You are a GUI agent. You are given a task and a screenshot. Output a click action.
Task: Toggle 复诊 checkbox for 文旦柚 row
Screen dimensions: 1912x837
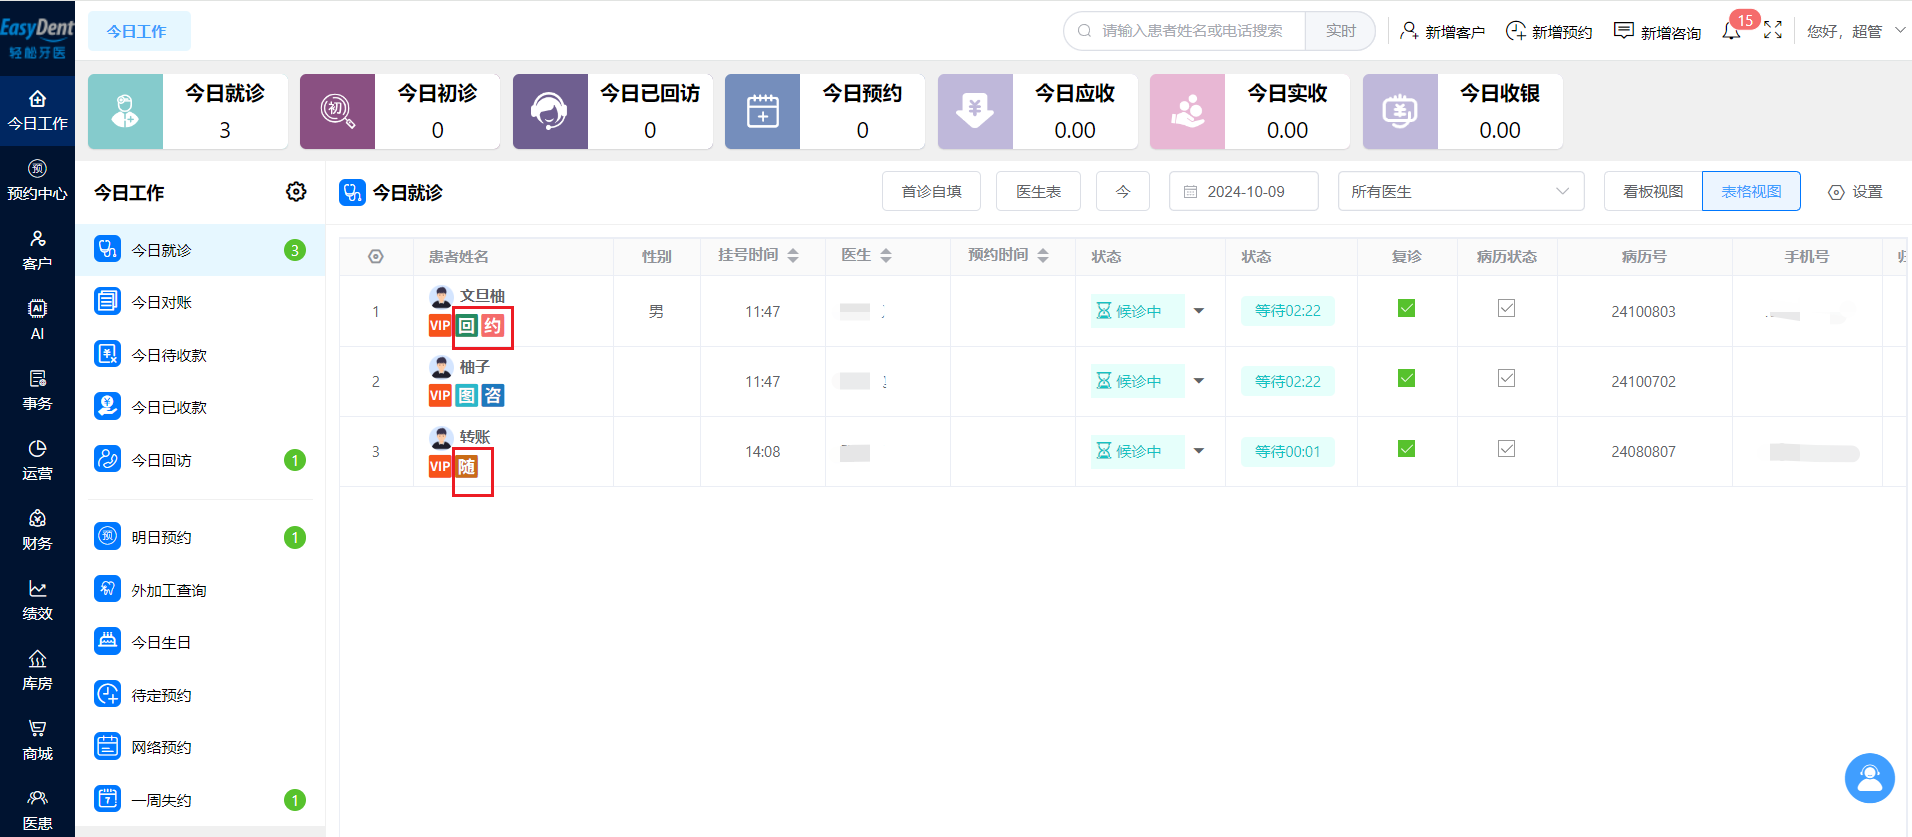(1406, 308)
